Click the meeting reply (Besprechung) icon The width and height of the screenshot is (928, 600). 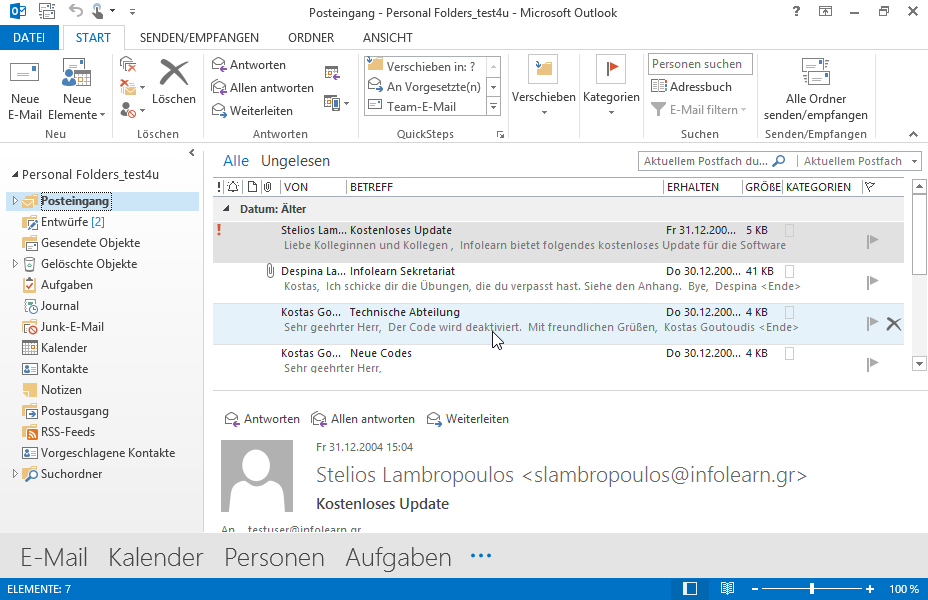332,73
